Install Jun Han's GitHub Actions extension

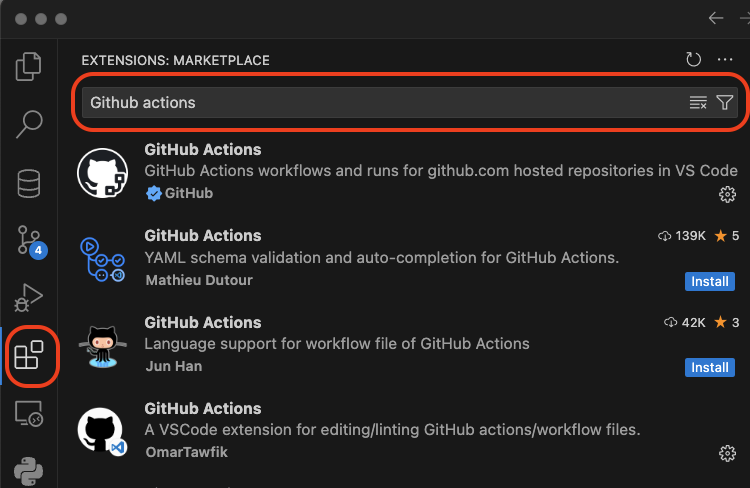click(x=710, y=367)
